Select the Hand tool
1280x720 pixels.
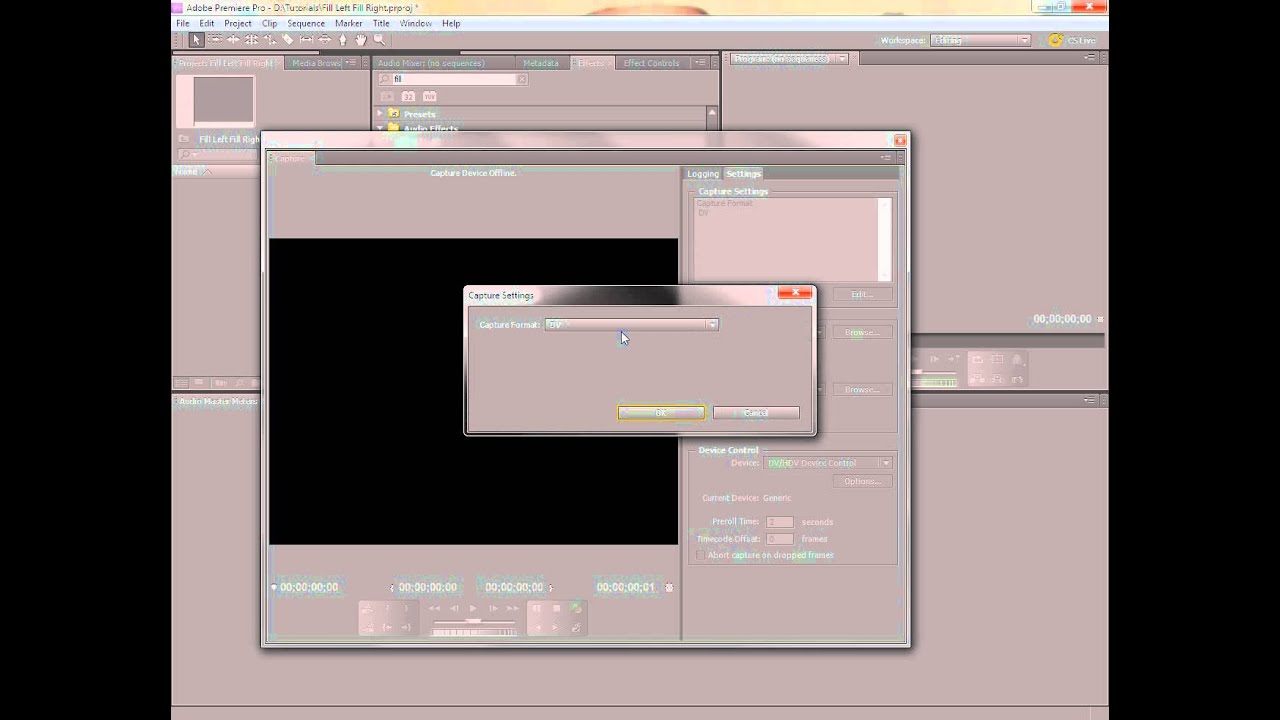[x=361, y=40]
